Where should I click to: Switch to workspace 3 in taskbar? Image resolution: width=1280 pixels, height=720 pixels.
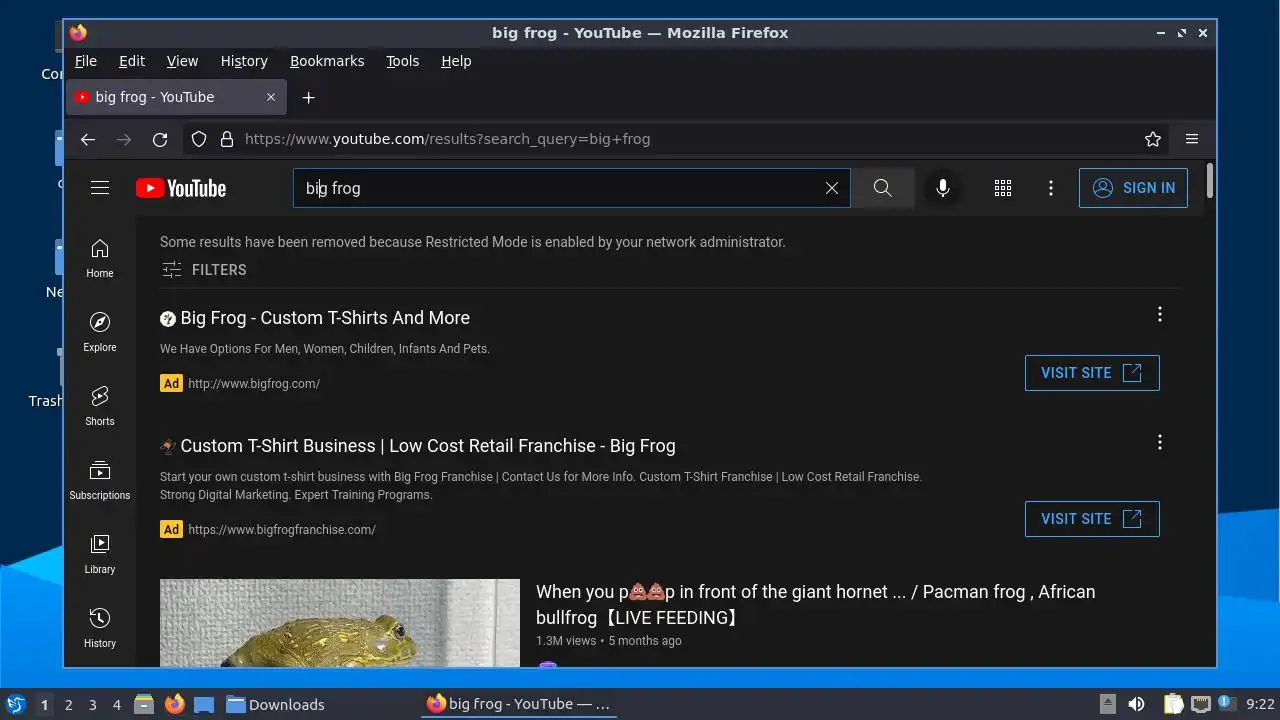[93, 705]
